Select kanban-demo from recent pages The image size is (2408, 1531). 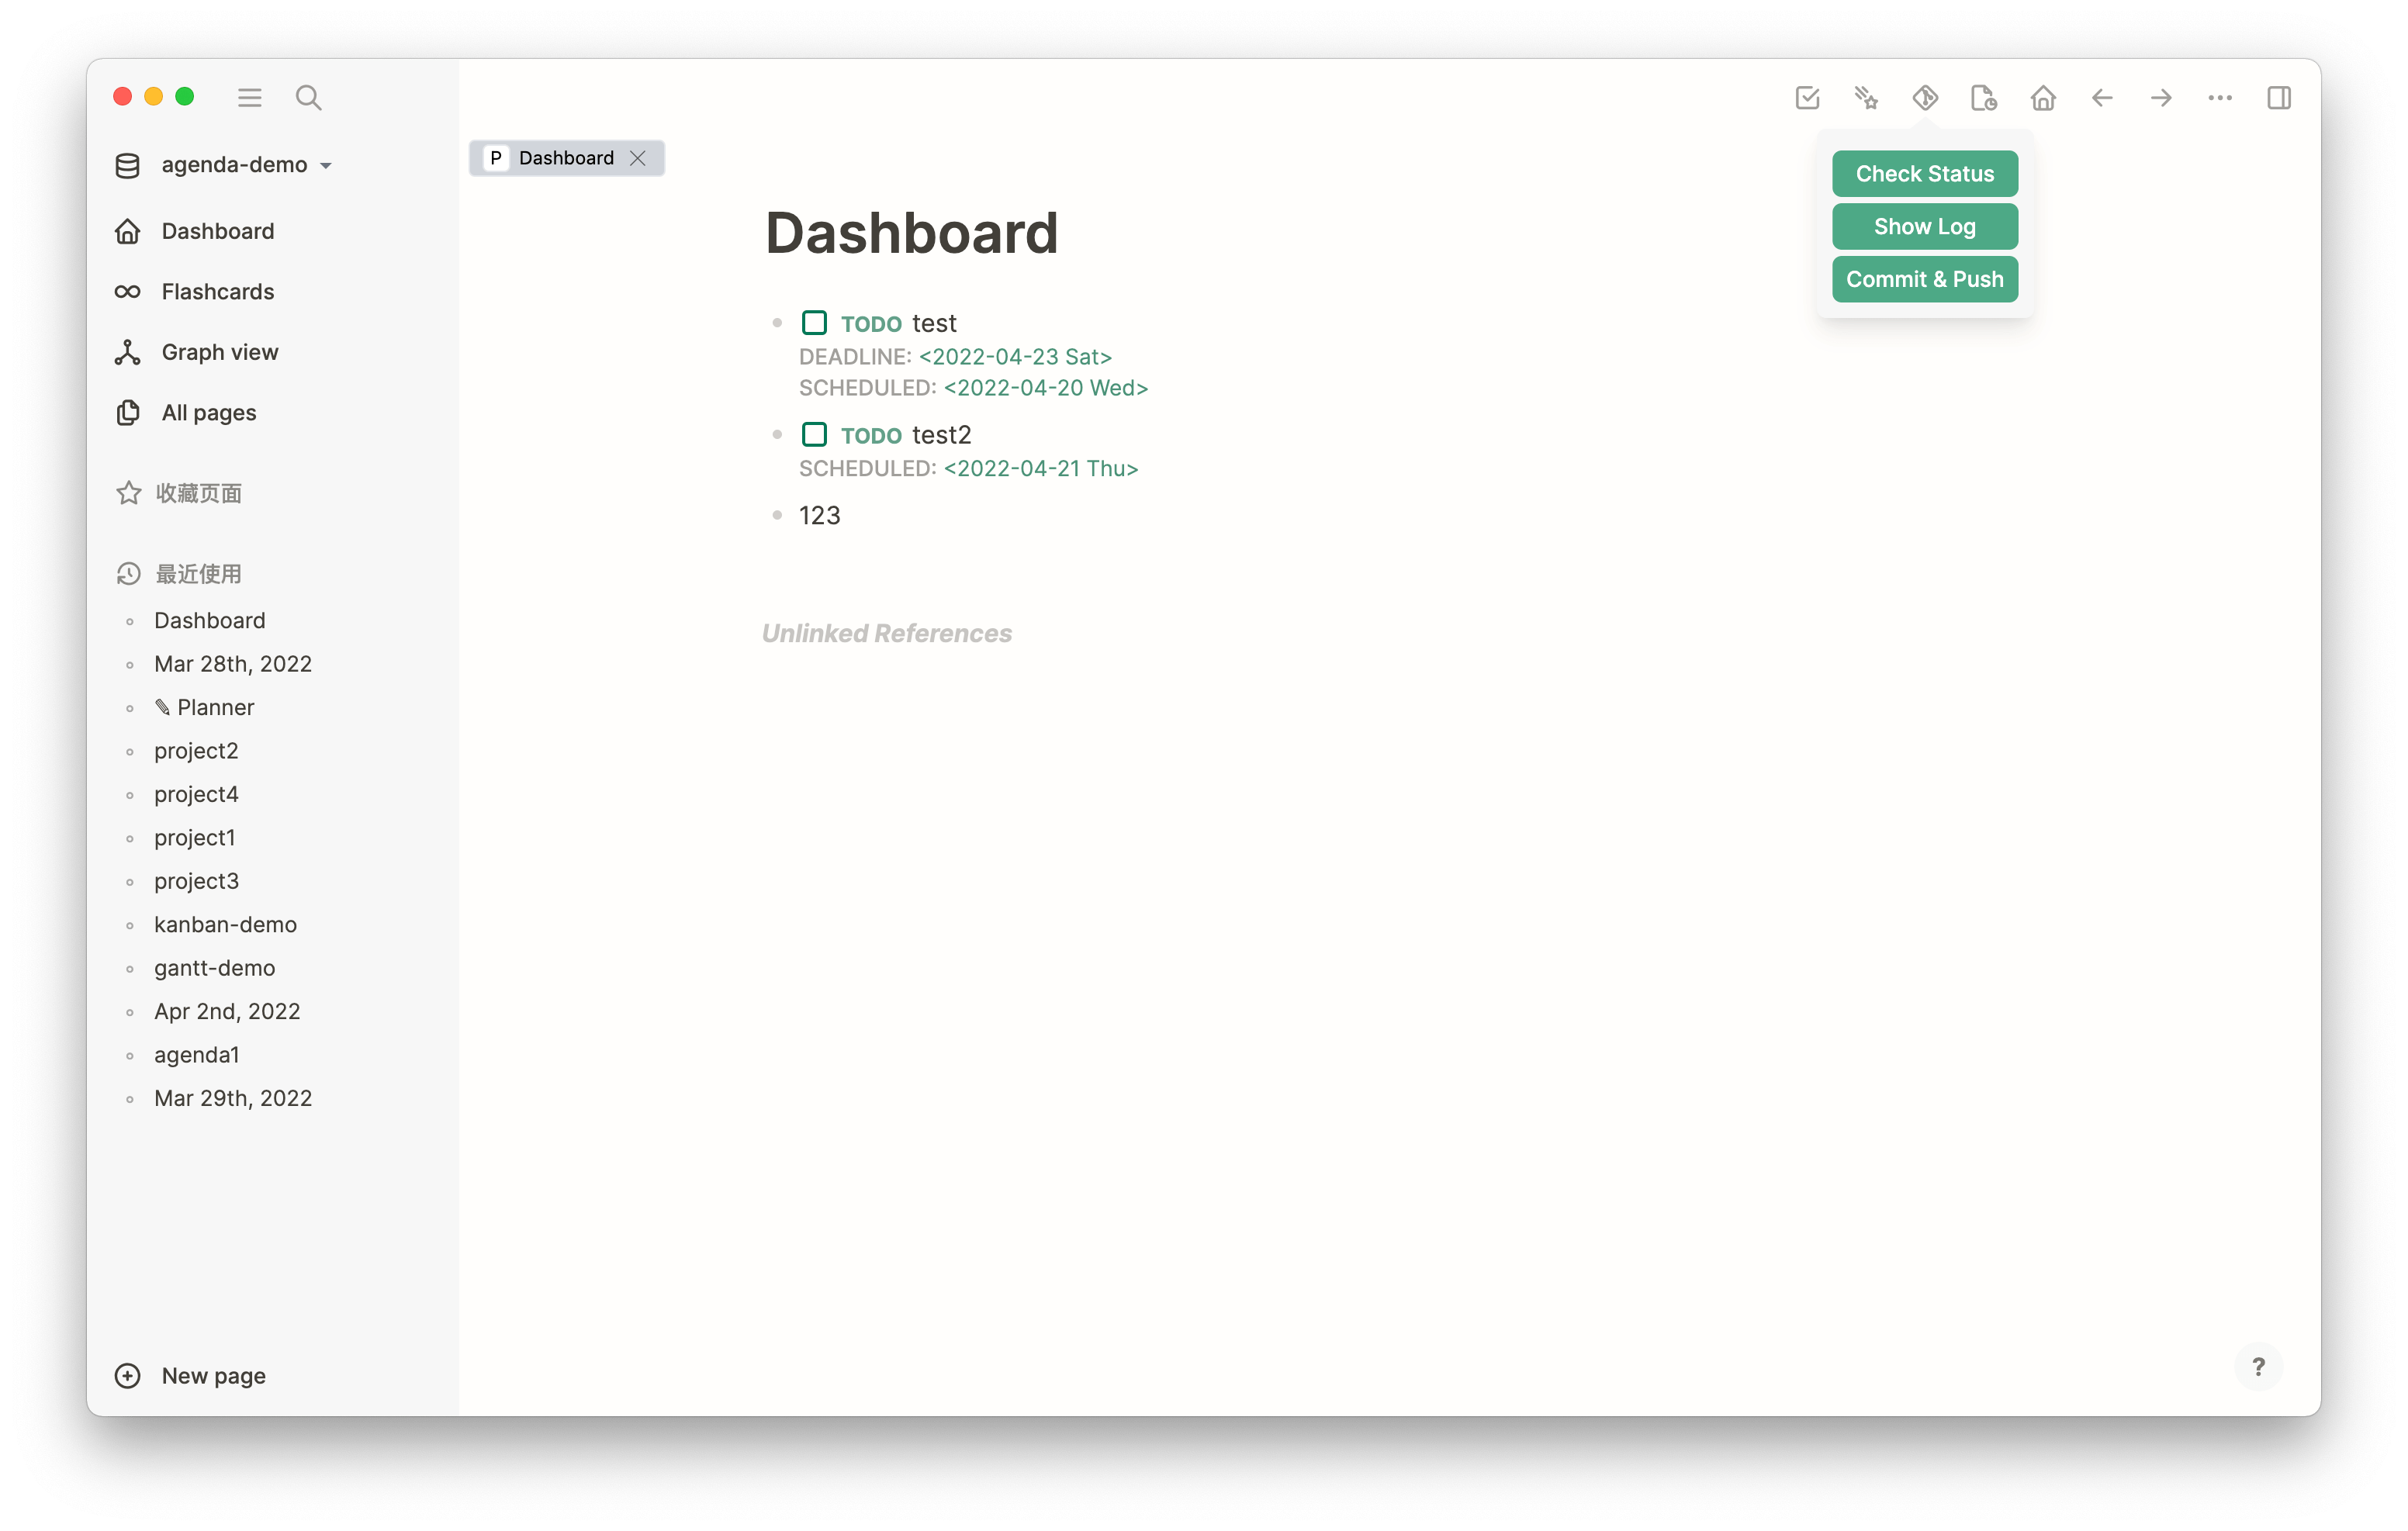click(225, 922)
